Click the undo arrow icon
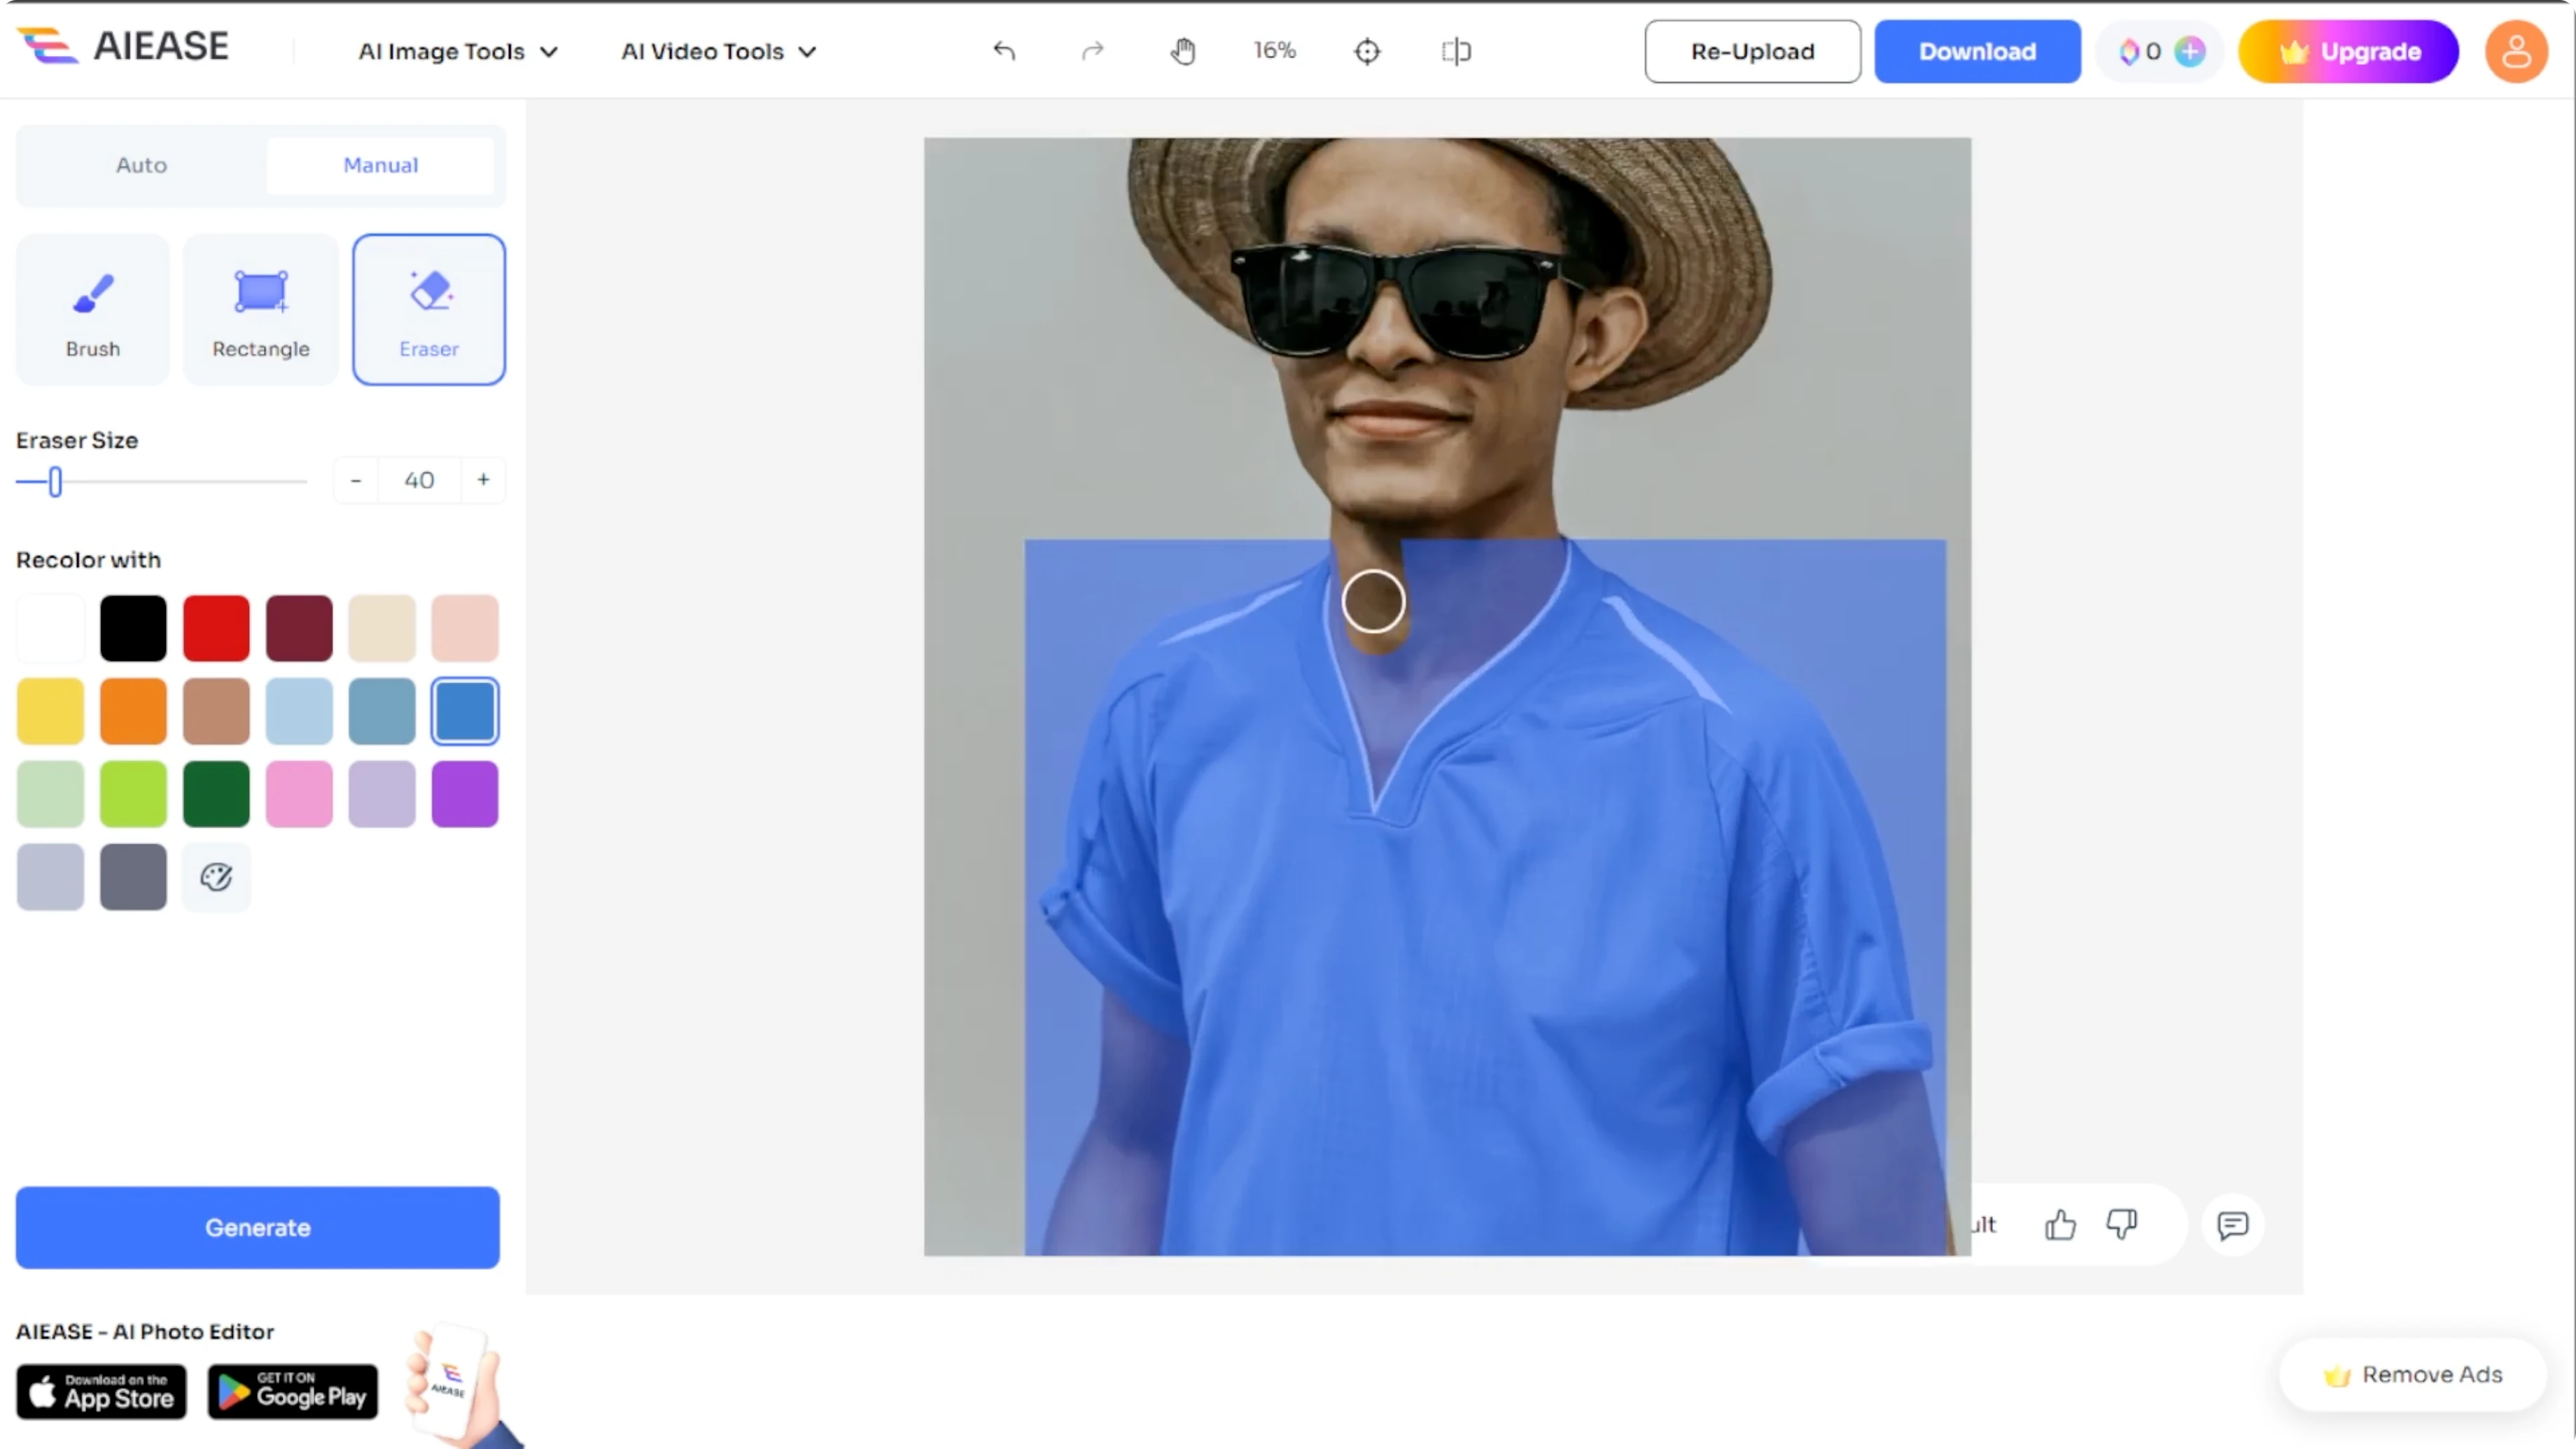 [1004, 51]
